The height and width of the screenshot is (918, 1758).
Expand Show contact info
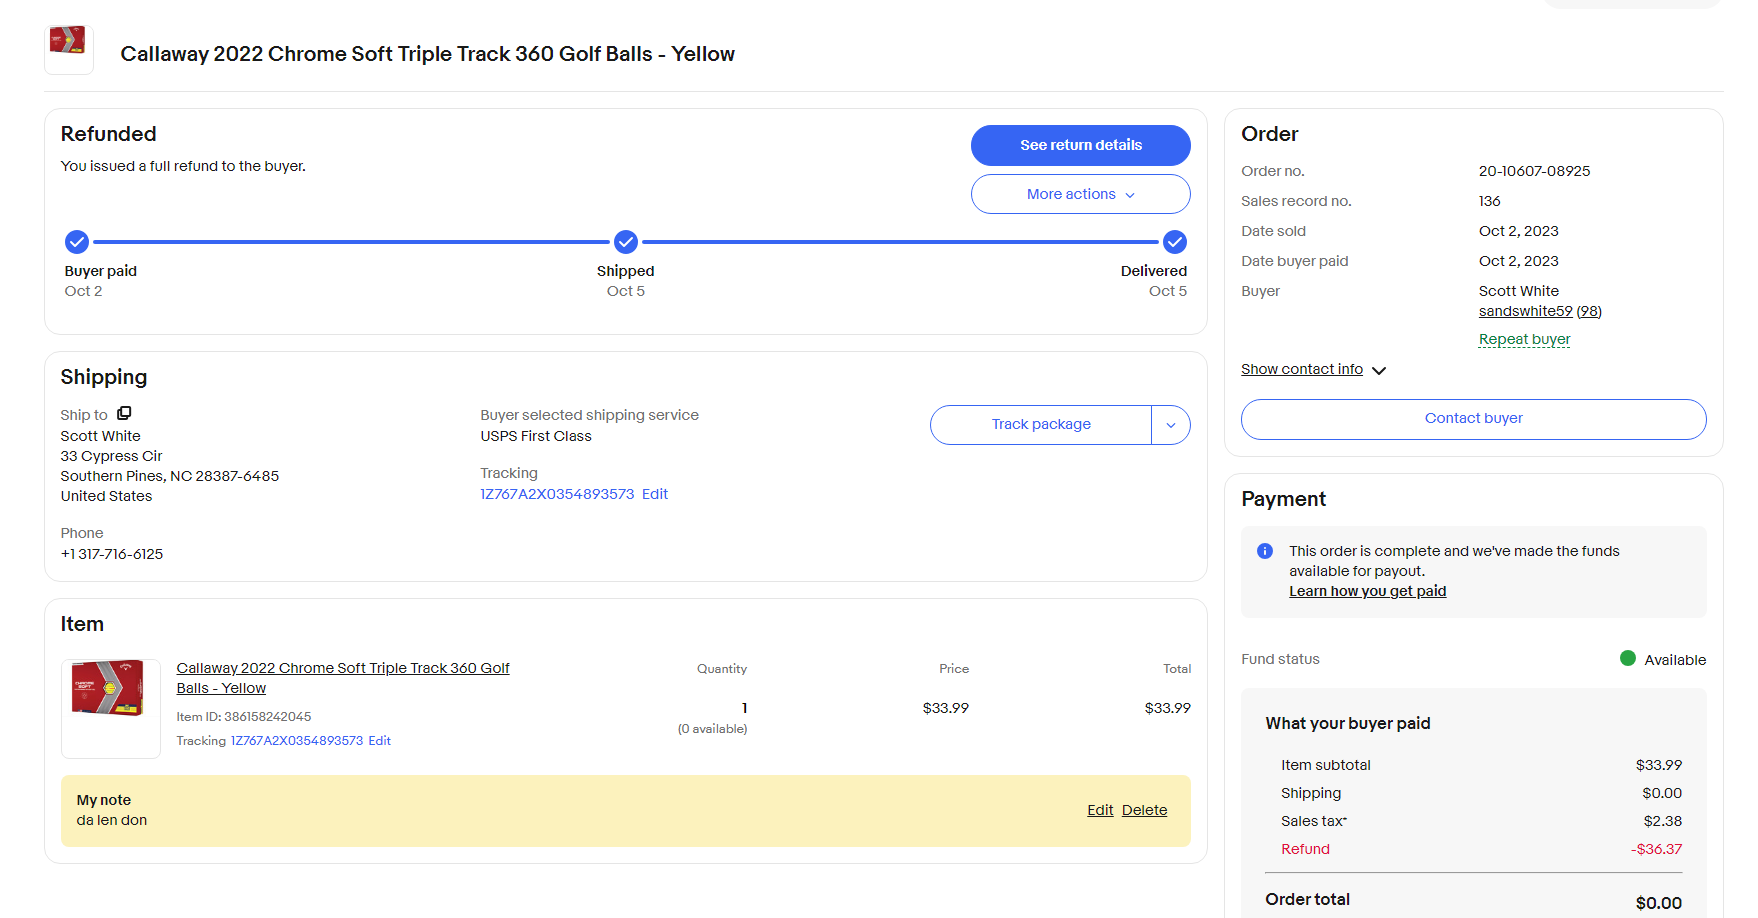tap(1302, 369)
